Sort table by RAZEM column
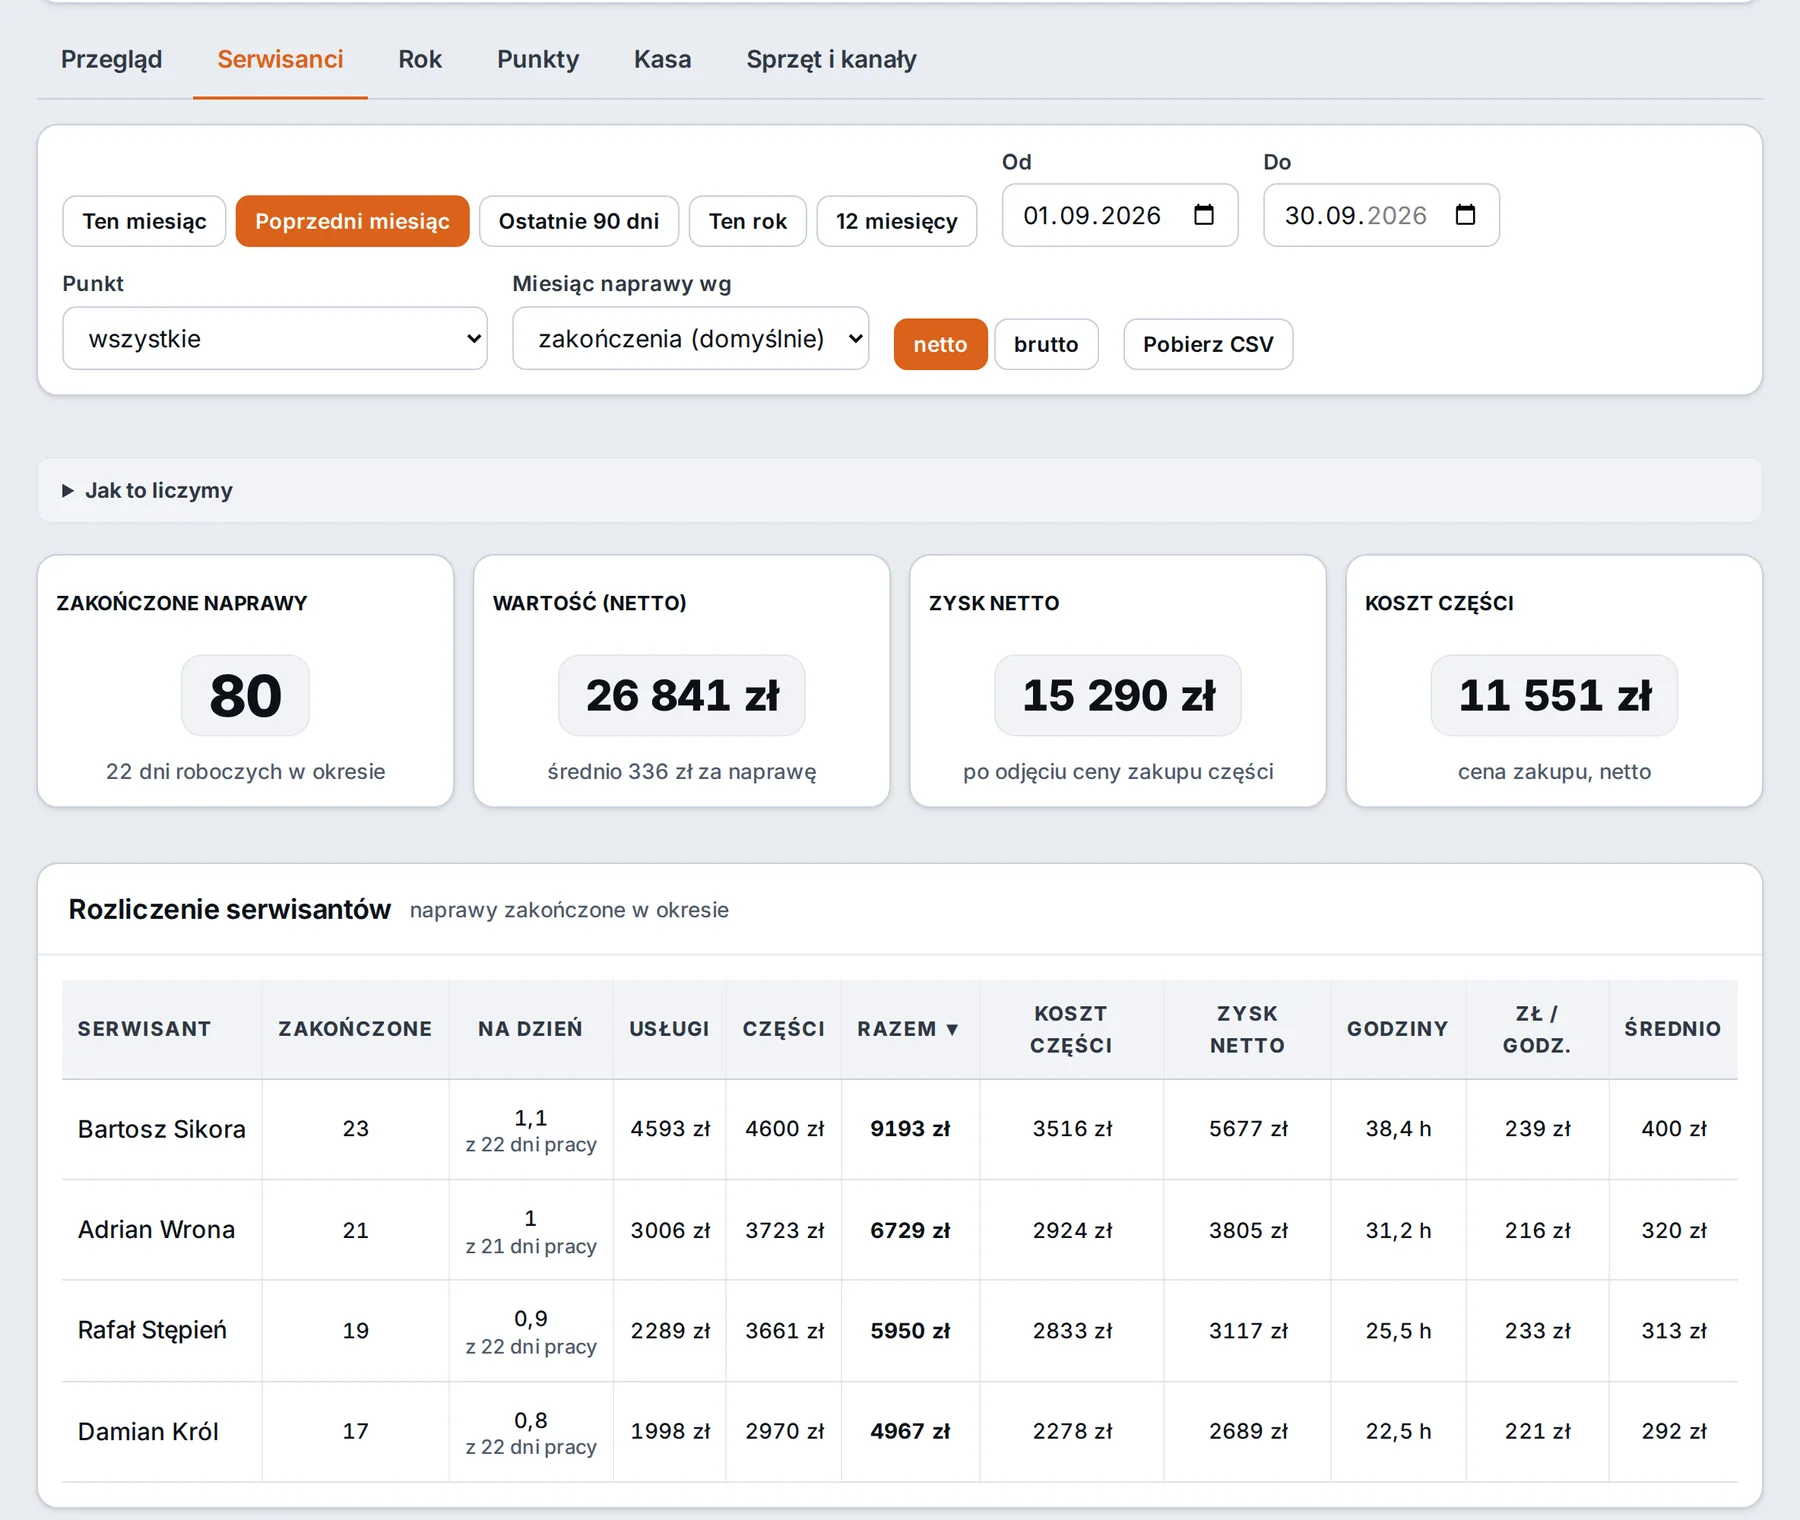Screen dimensions: 1800x1520 click(x=908, y=1029)
